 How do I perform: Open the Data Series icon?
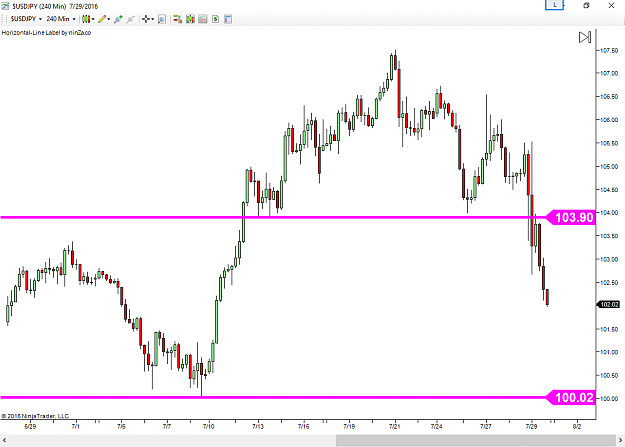[190, 19]
